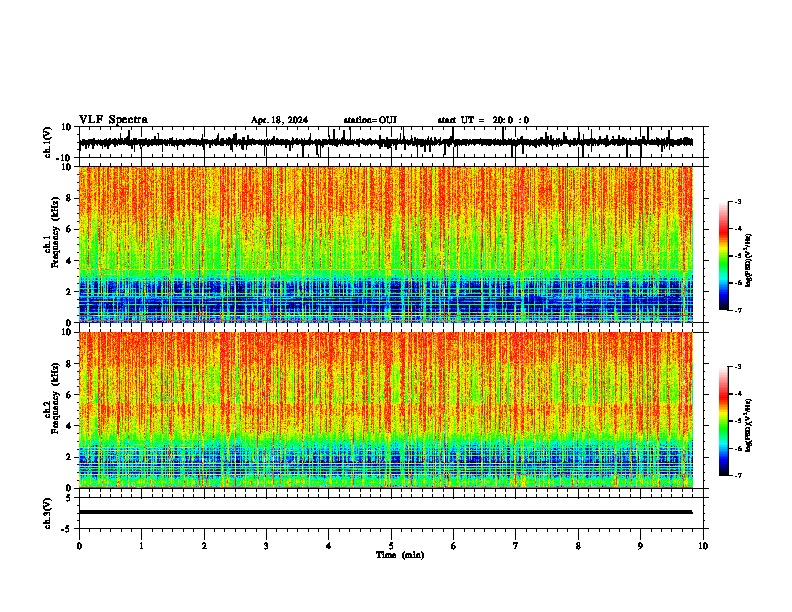Click the "1" time axis tick label
This screenshot has width=792, height=612.
pos(141,546)
